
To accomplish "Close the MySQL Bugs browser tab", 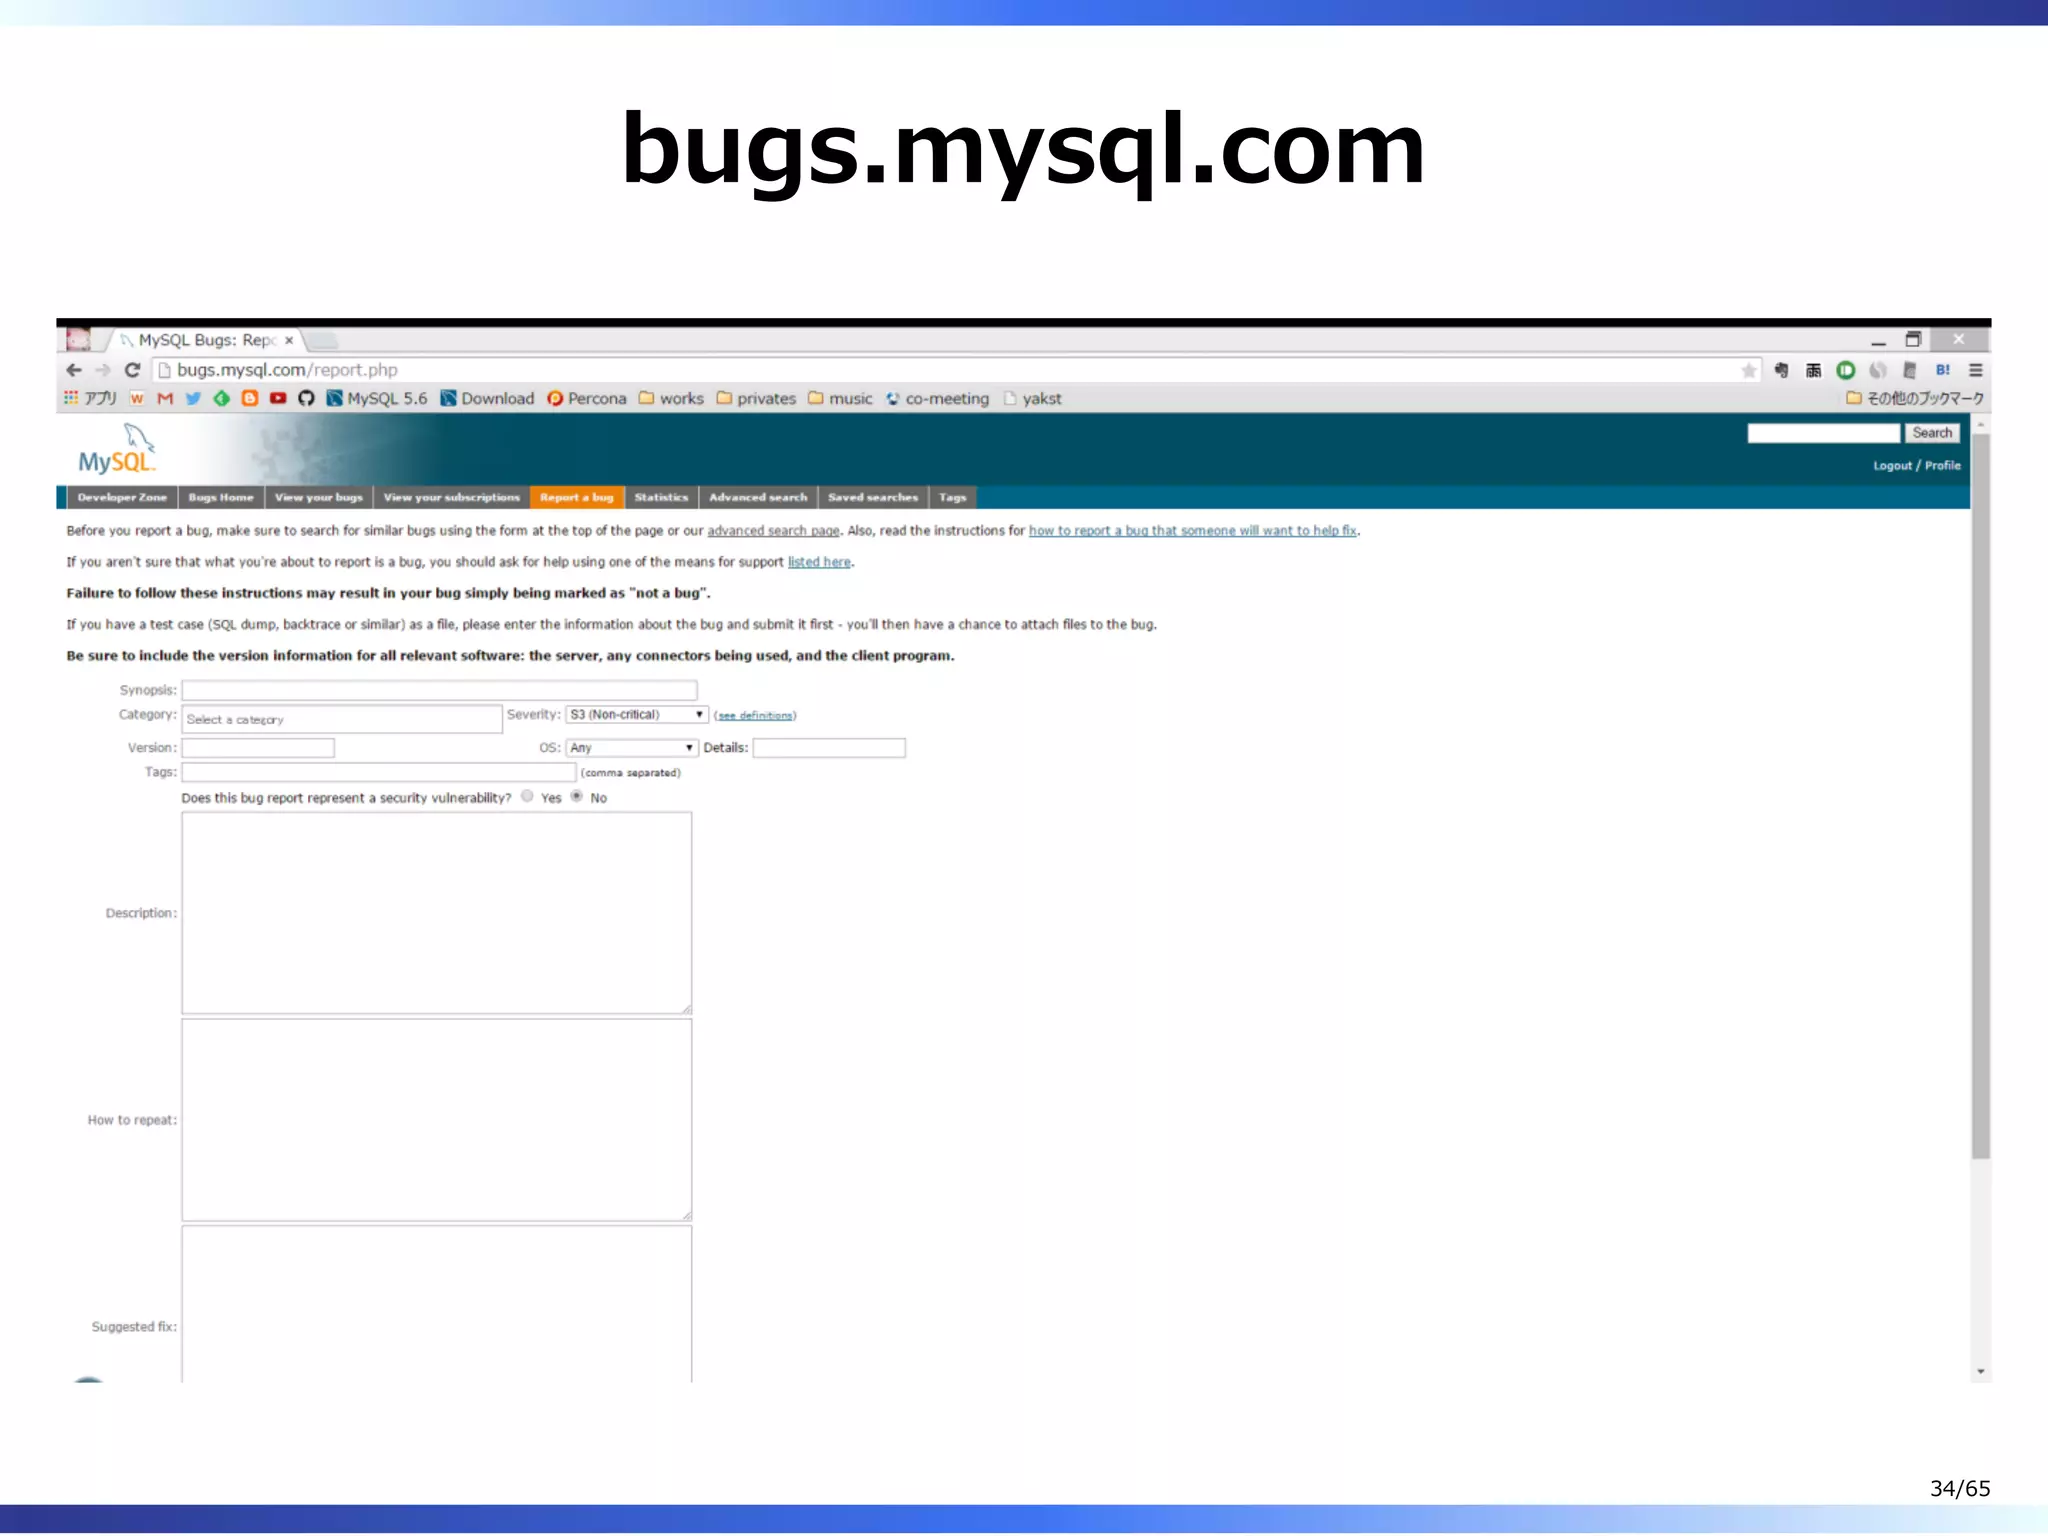I will coord(289,340).
